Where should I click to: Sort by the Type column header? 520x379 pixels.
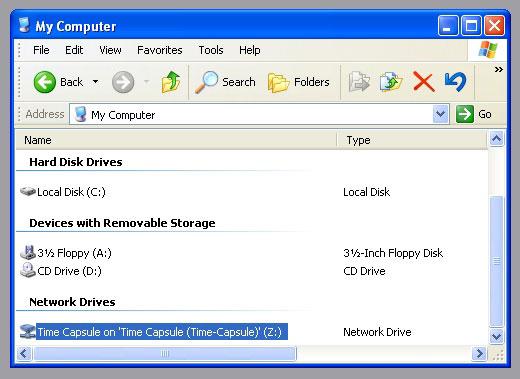coord(412,140)
